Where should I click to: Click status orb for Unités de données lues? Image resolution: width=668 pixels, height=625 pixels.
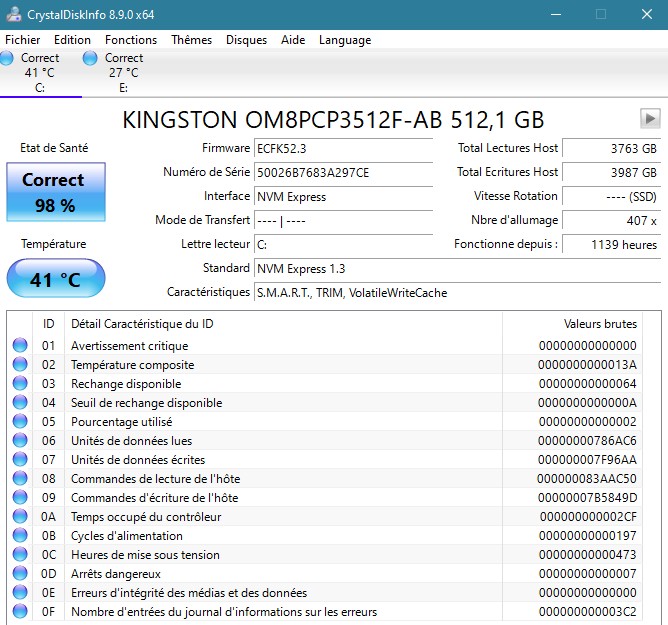20,440
